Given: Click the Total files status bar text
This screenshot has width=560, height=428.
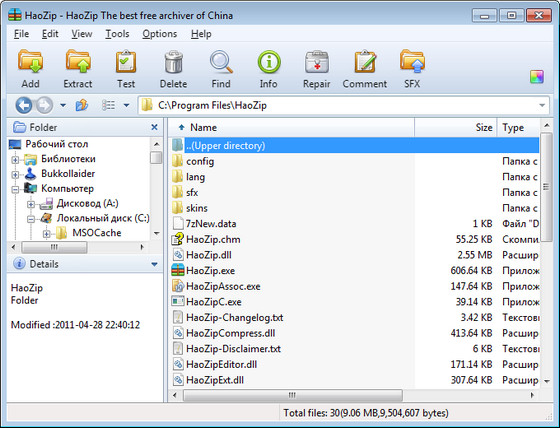Looking at the screenshot, I should pyautogui.click(x=366, y=413).
